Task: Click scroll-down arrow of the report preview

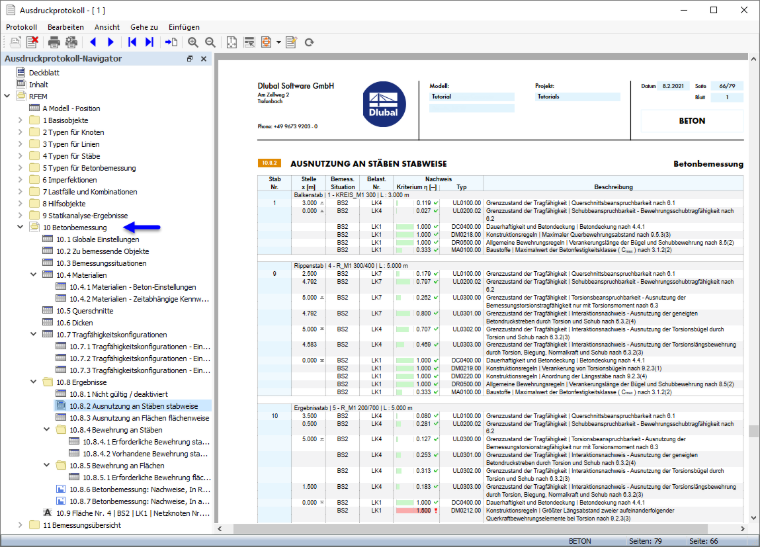Action: pos(753,518)
